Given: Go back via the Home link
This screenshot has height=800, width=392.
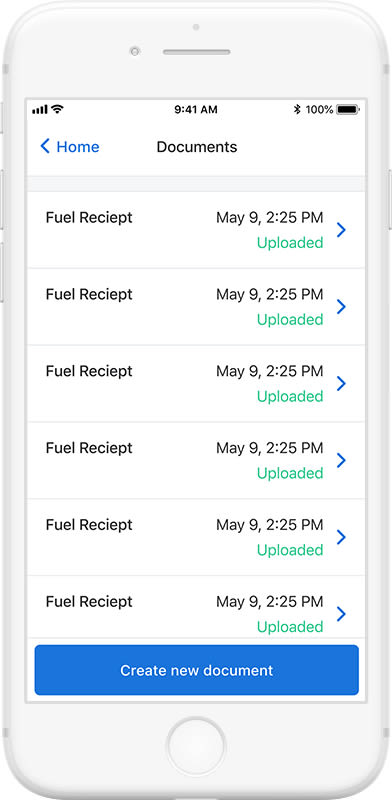Looking at the screenshot, I should 78,147.
